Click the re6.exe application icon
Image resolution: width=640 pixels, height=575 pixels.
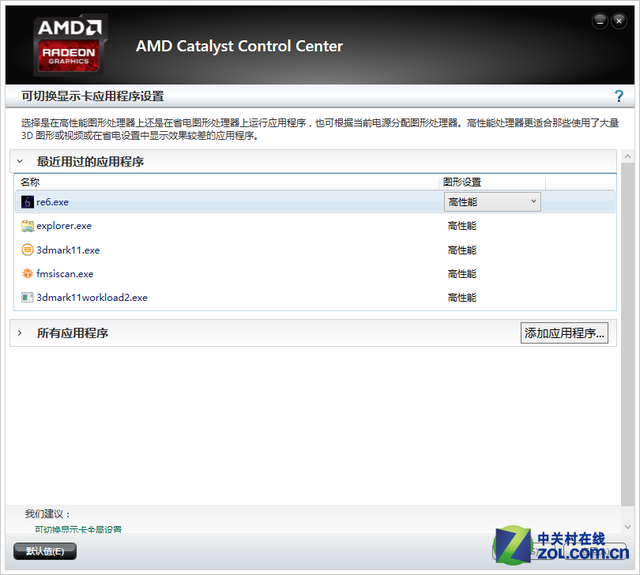click(x=27, y=202)
